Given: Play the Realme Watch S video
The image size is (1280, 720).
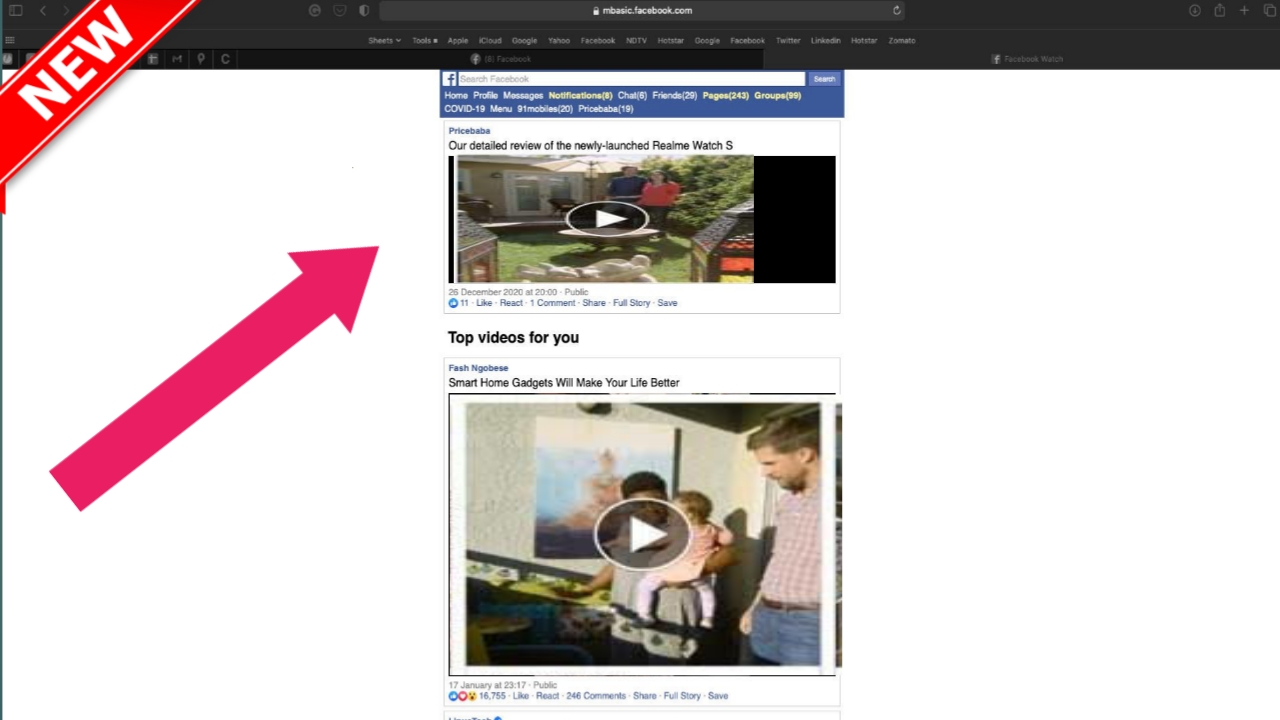Looking at the screenshot, I should point(607,219).
